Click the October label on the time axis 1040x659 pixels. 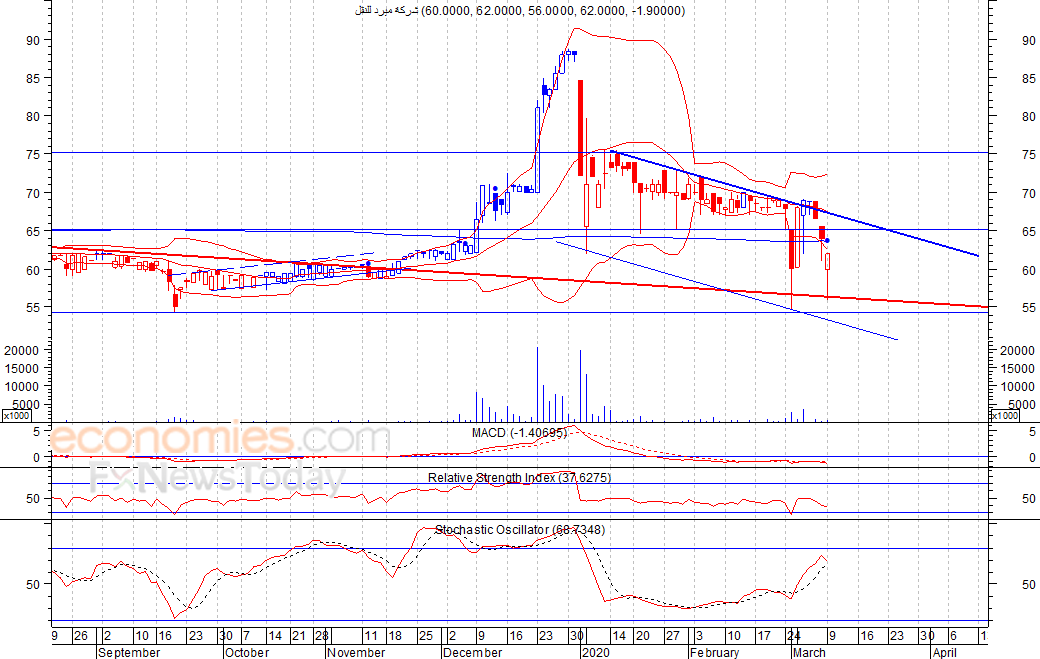[x=246, y=652]
